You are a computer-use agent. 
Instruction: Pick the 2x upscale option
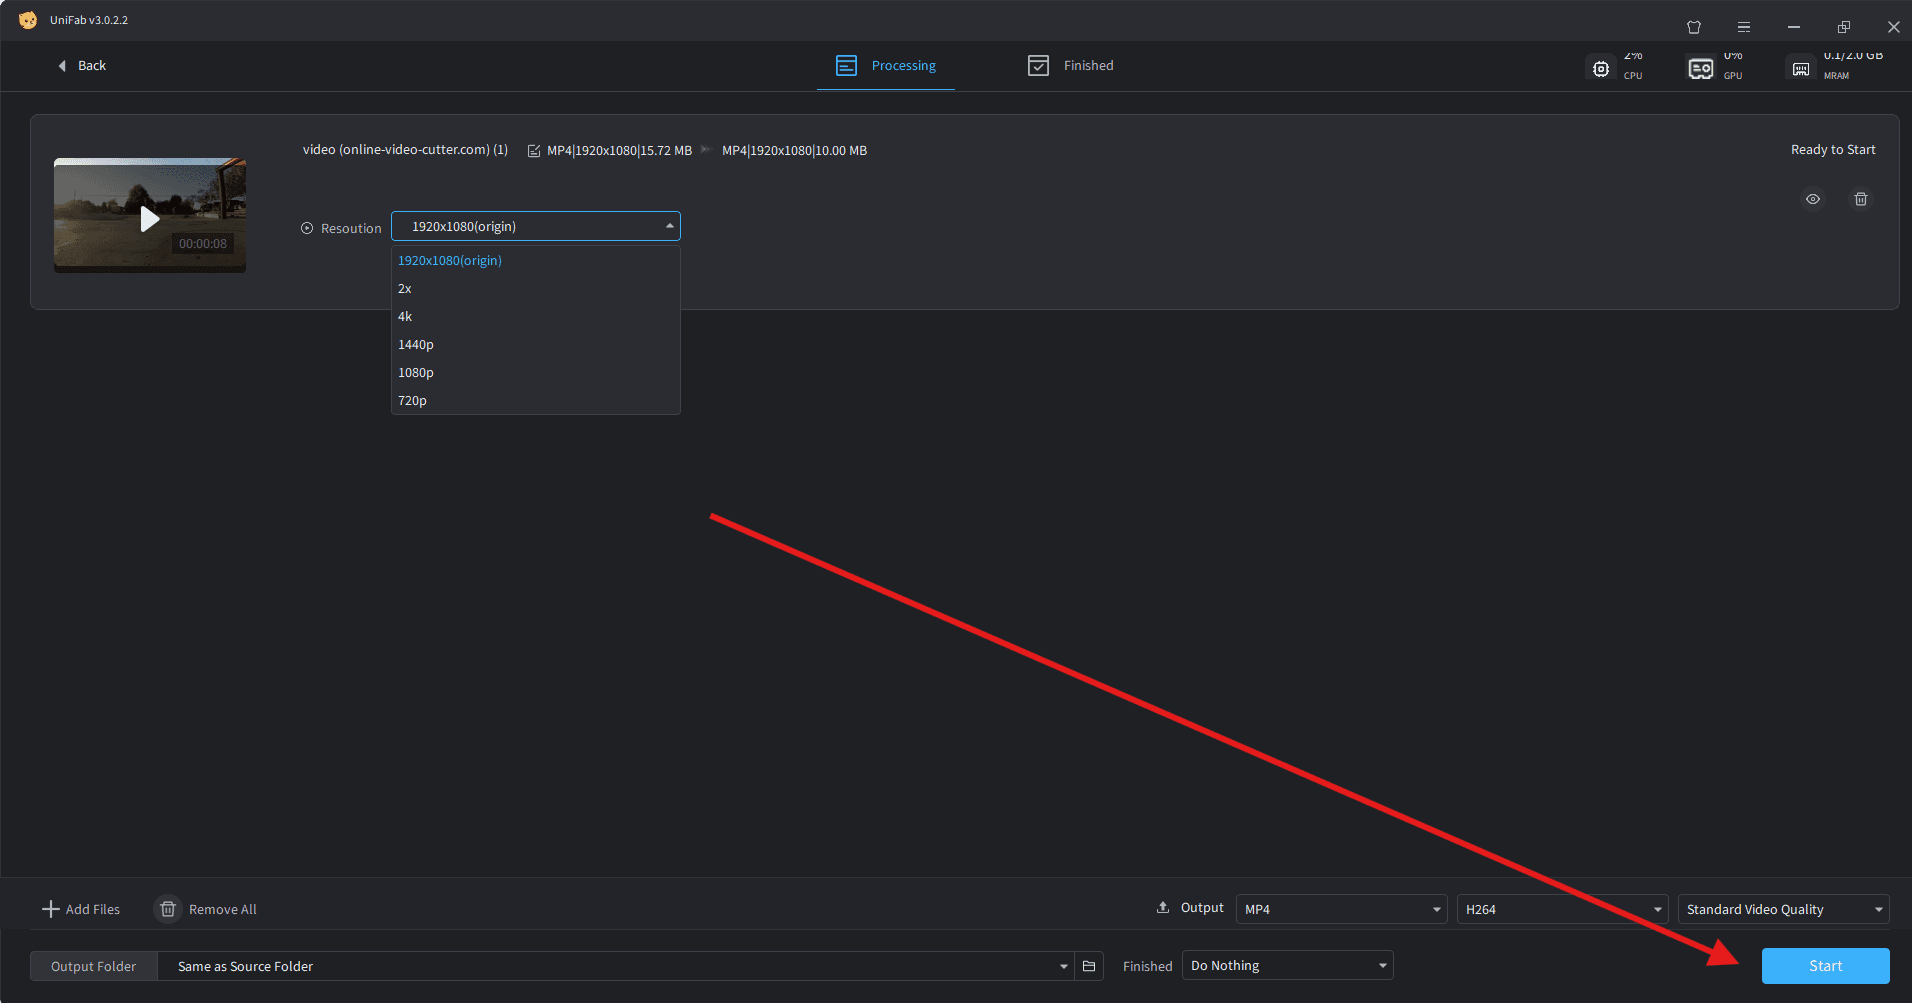pos(405,288)
